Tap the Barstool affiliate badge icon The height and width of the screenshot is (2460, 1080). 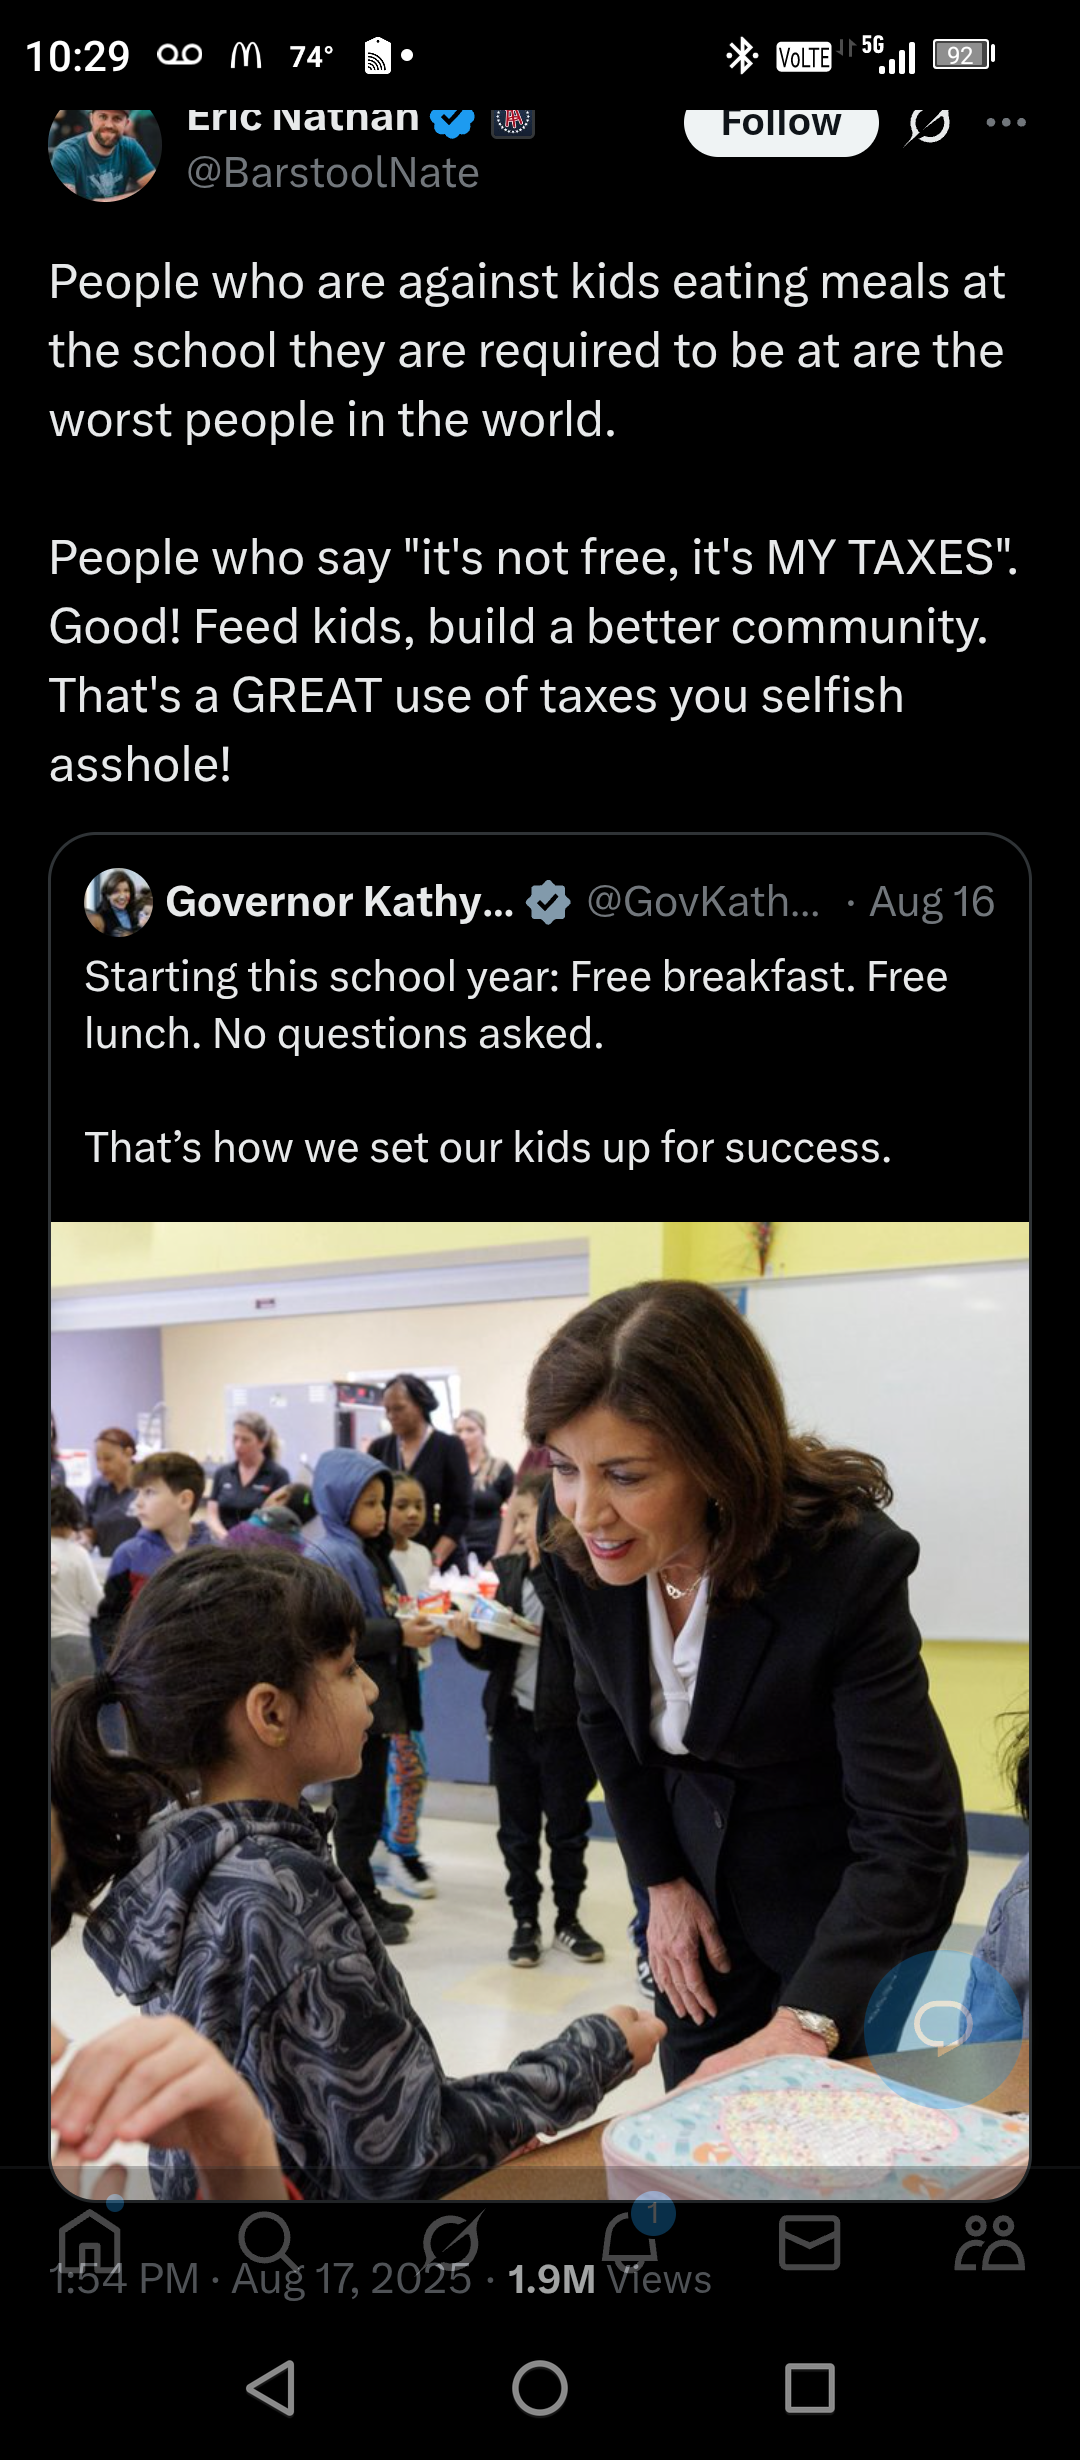[513, 120]
